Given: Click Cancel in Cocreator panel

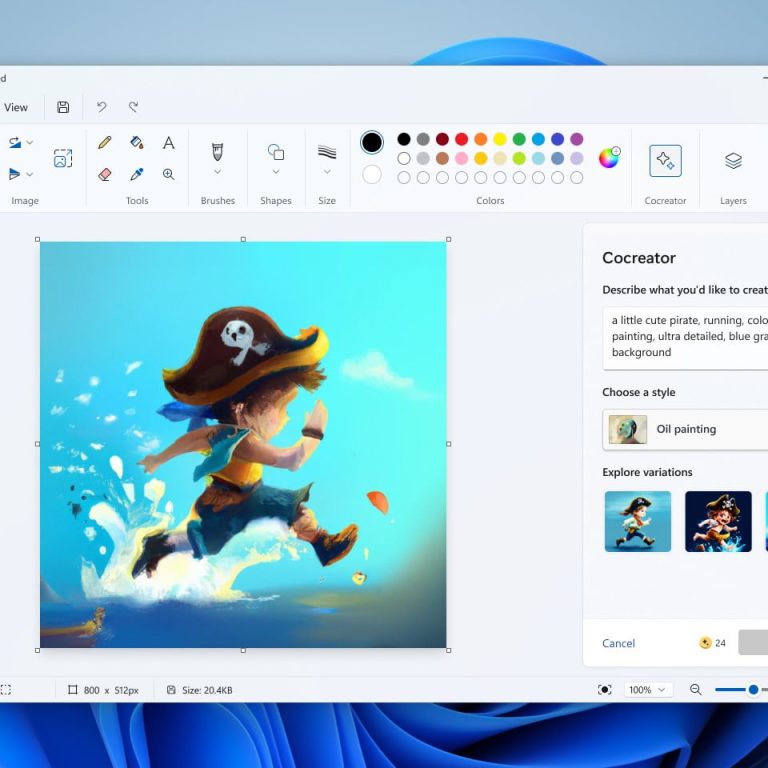Looking at the screenshot, I should click(619, 643).
